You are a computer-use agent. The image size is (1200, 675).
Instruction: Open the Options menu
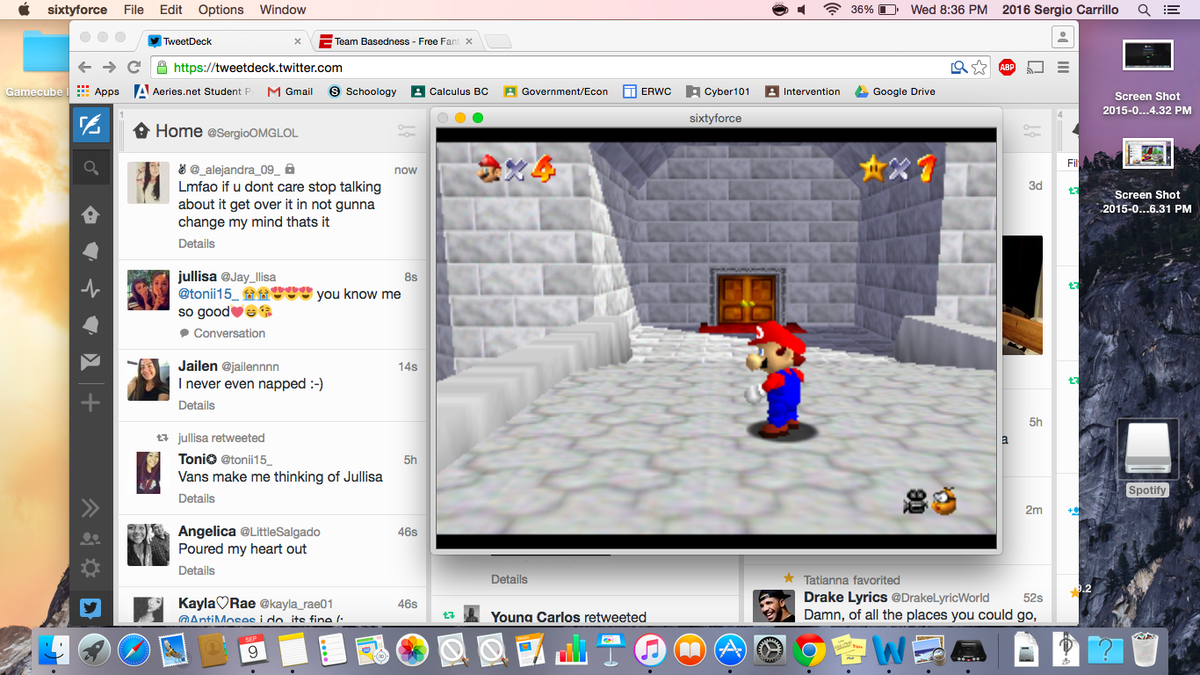coord(221,10)
